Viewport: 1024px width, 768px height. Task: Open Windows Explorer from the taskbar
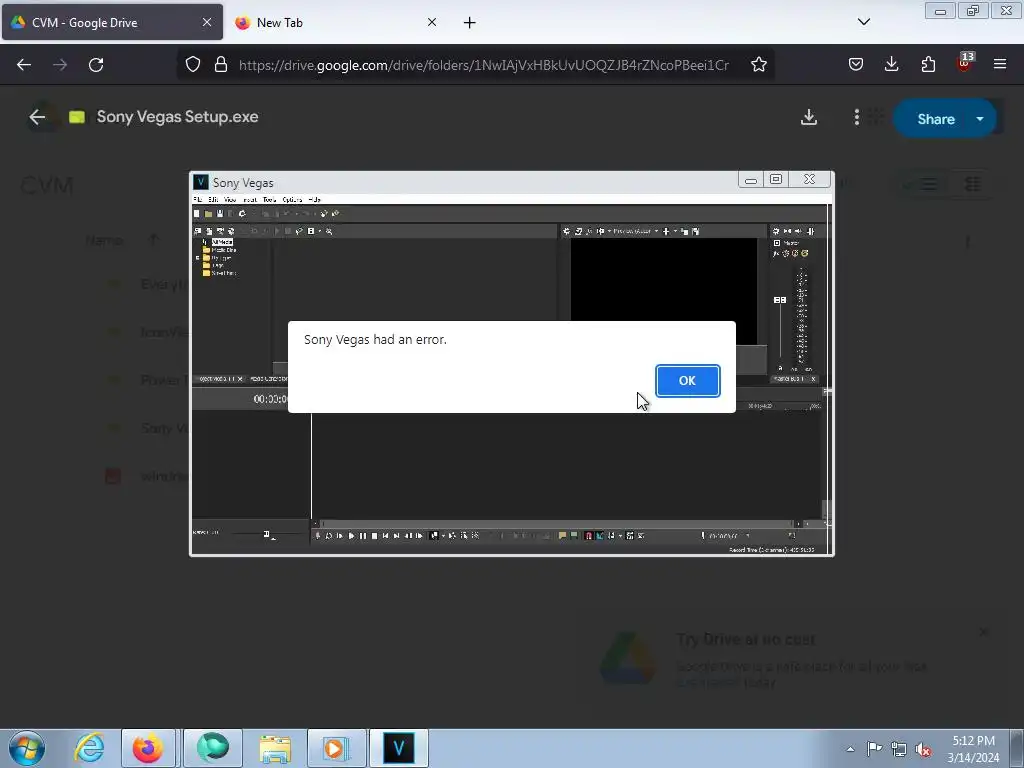[275, 748]
